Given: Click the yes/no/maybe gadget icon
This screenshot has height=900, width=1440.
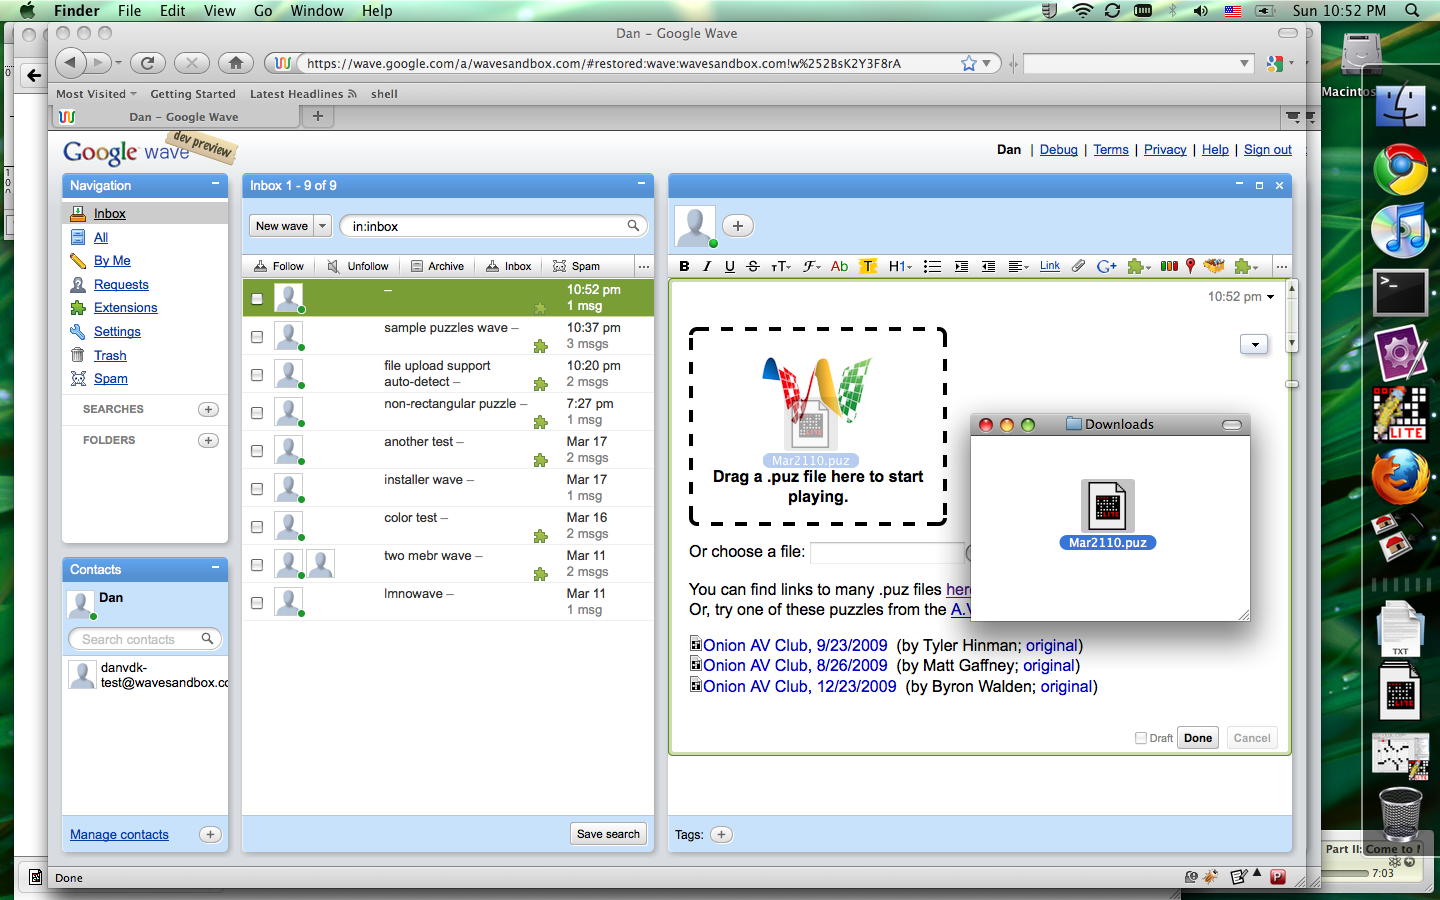Looking at the screenshot, I should [1168, 266].
